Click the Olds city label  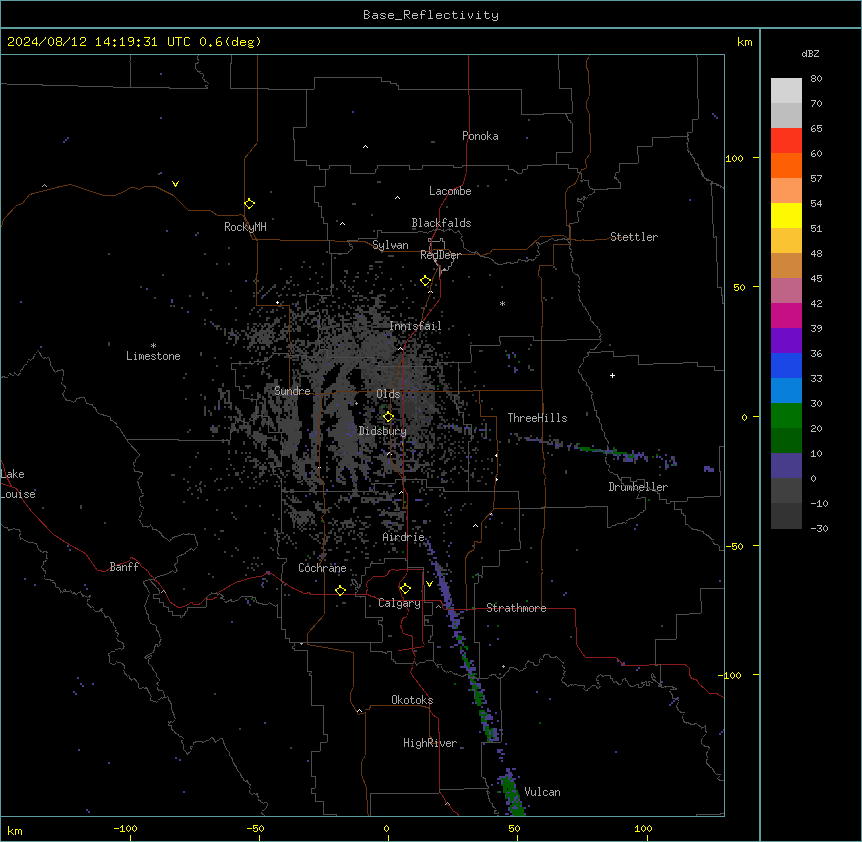[388, 394]
